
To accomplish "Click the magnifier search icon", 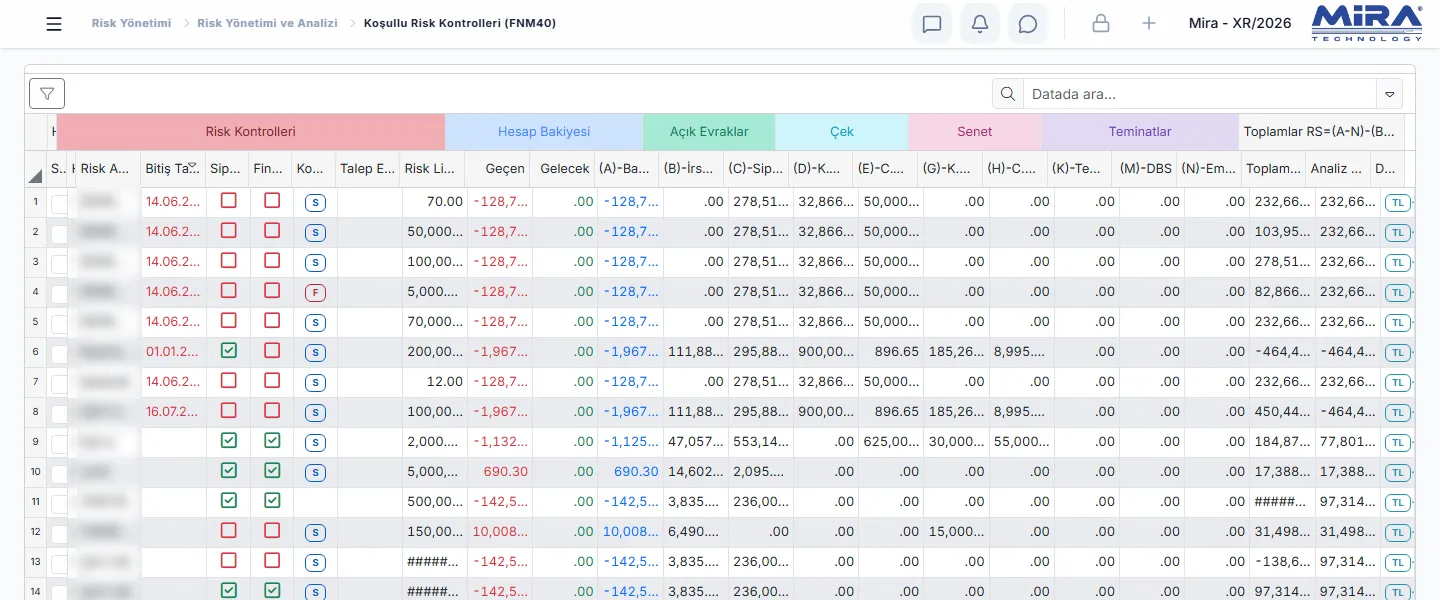I will click(x=1008, y=94).
